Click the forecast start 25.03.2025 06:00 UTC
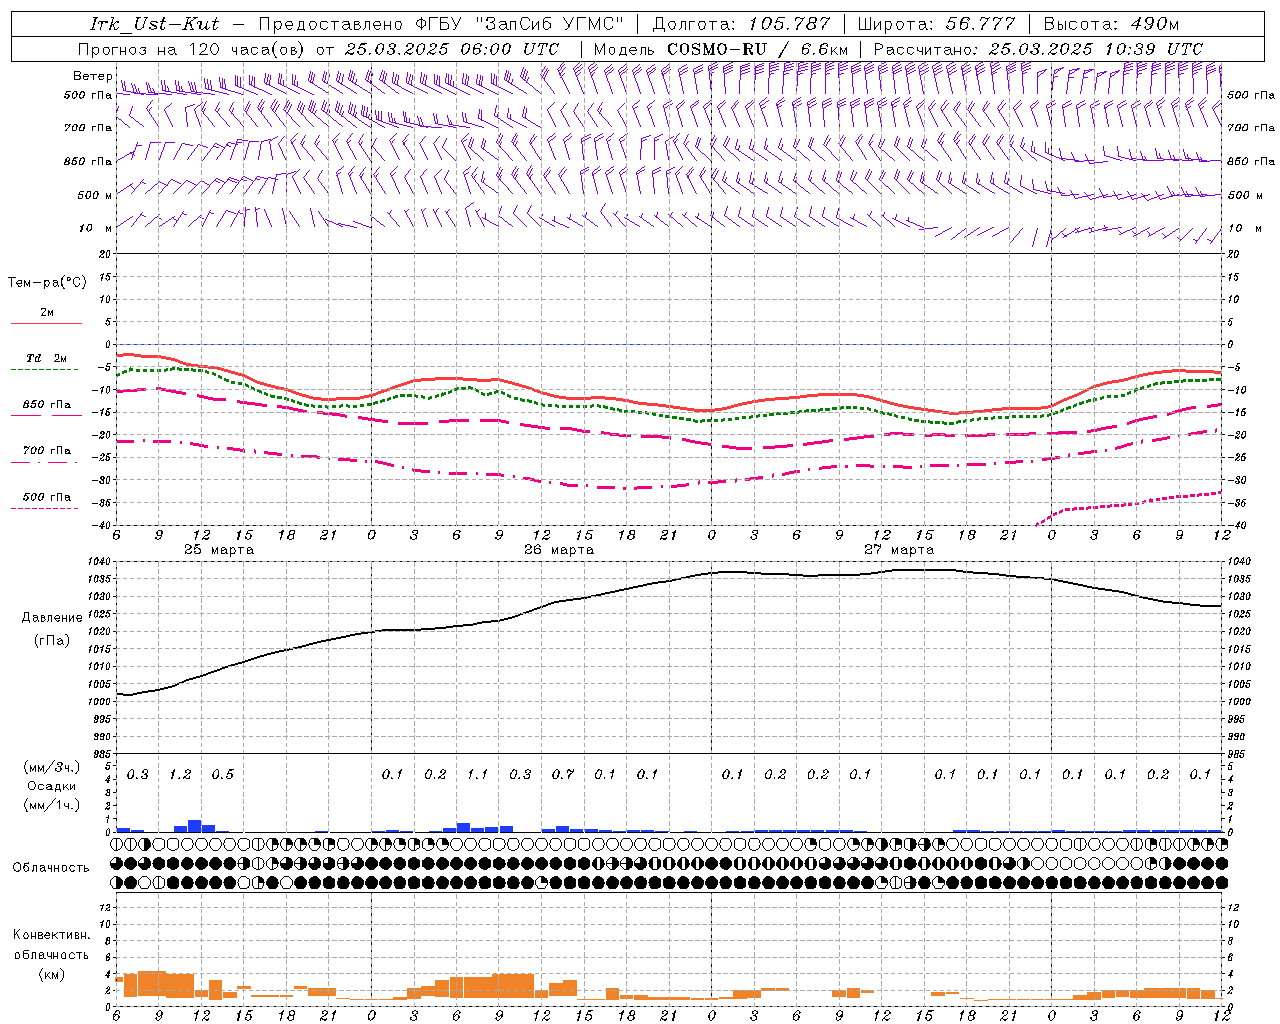1280x1024 pixels. click(452, 49)
